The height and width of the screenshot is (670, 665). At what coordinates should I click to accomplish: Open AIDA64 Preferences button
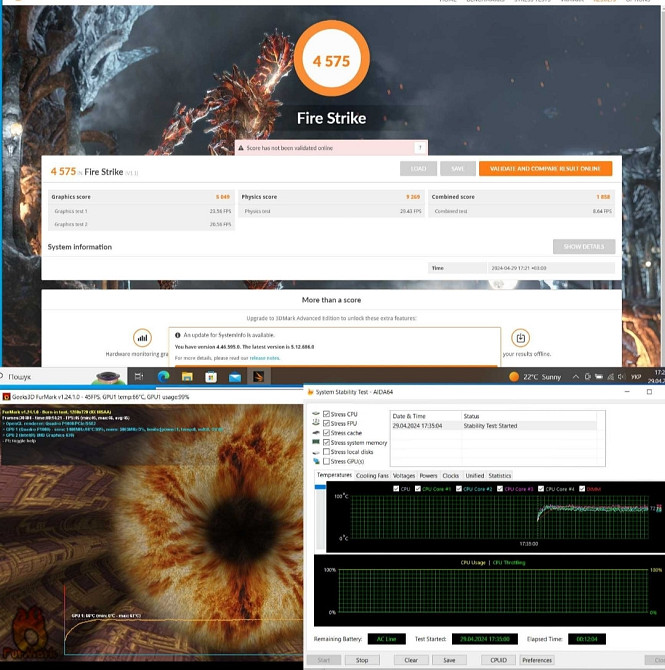click(x=537, y=660)
